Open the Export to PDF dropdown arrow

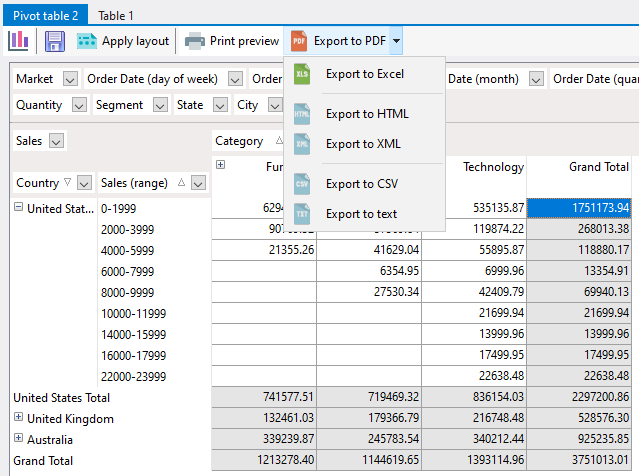pyautogui.click(x=397, y=41)
